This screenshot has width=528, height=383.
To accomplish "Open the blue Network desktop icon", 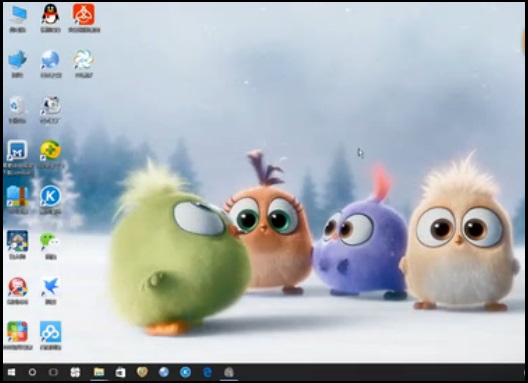I will pos(18,60).
